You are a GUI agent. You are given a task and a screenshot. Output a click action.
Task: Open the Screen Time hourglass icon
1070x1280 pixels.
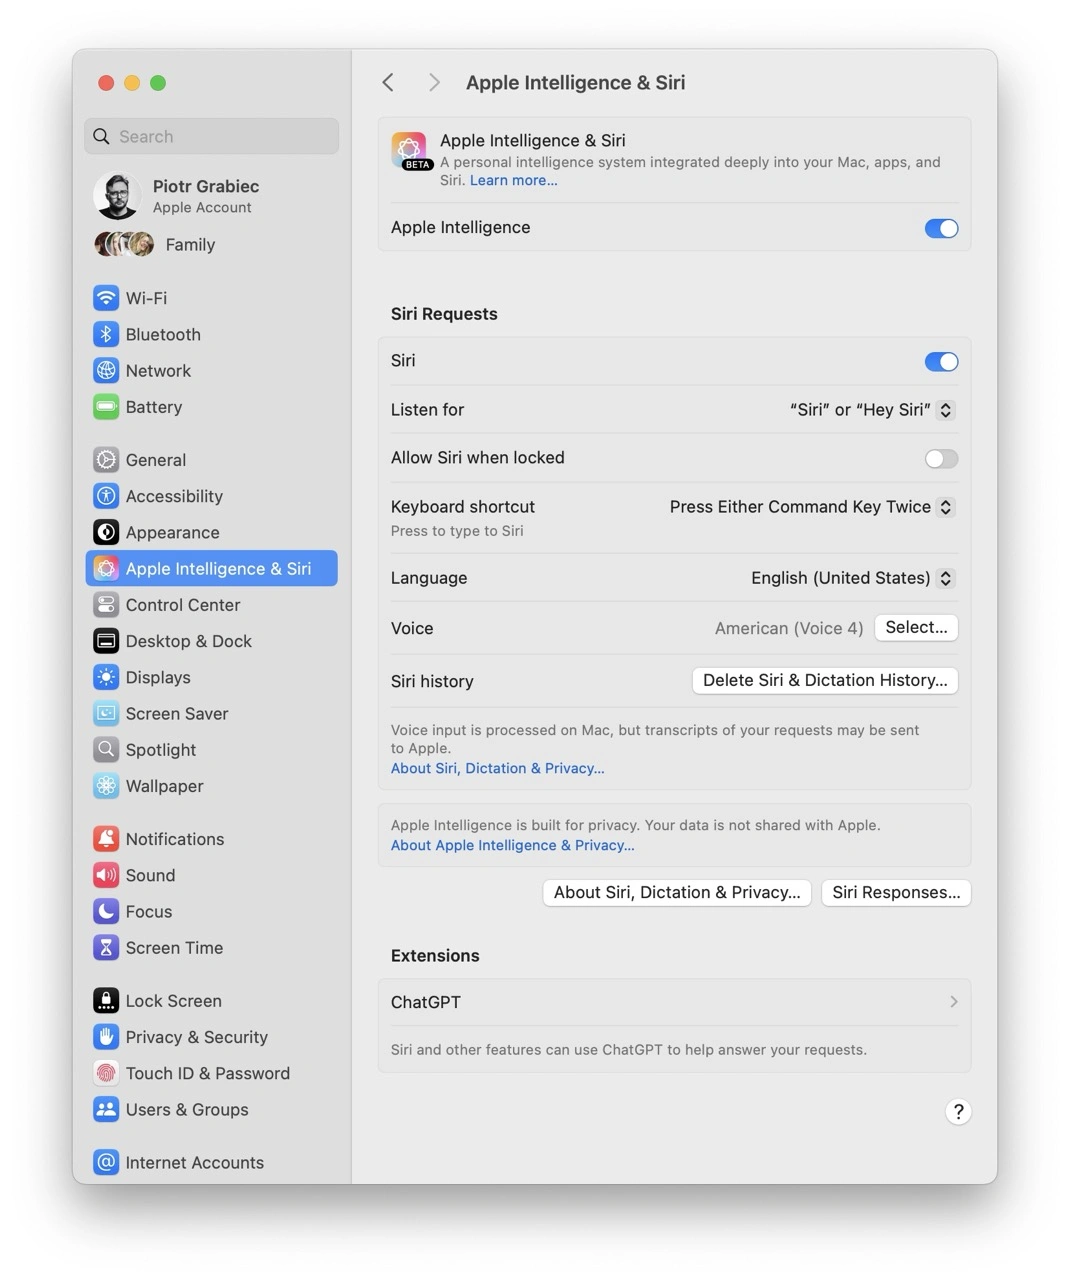tap(106, 947)
